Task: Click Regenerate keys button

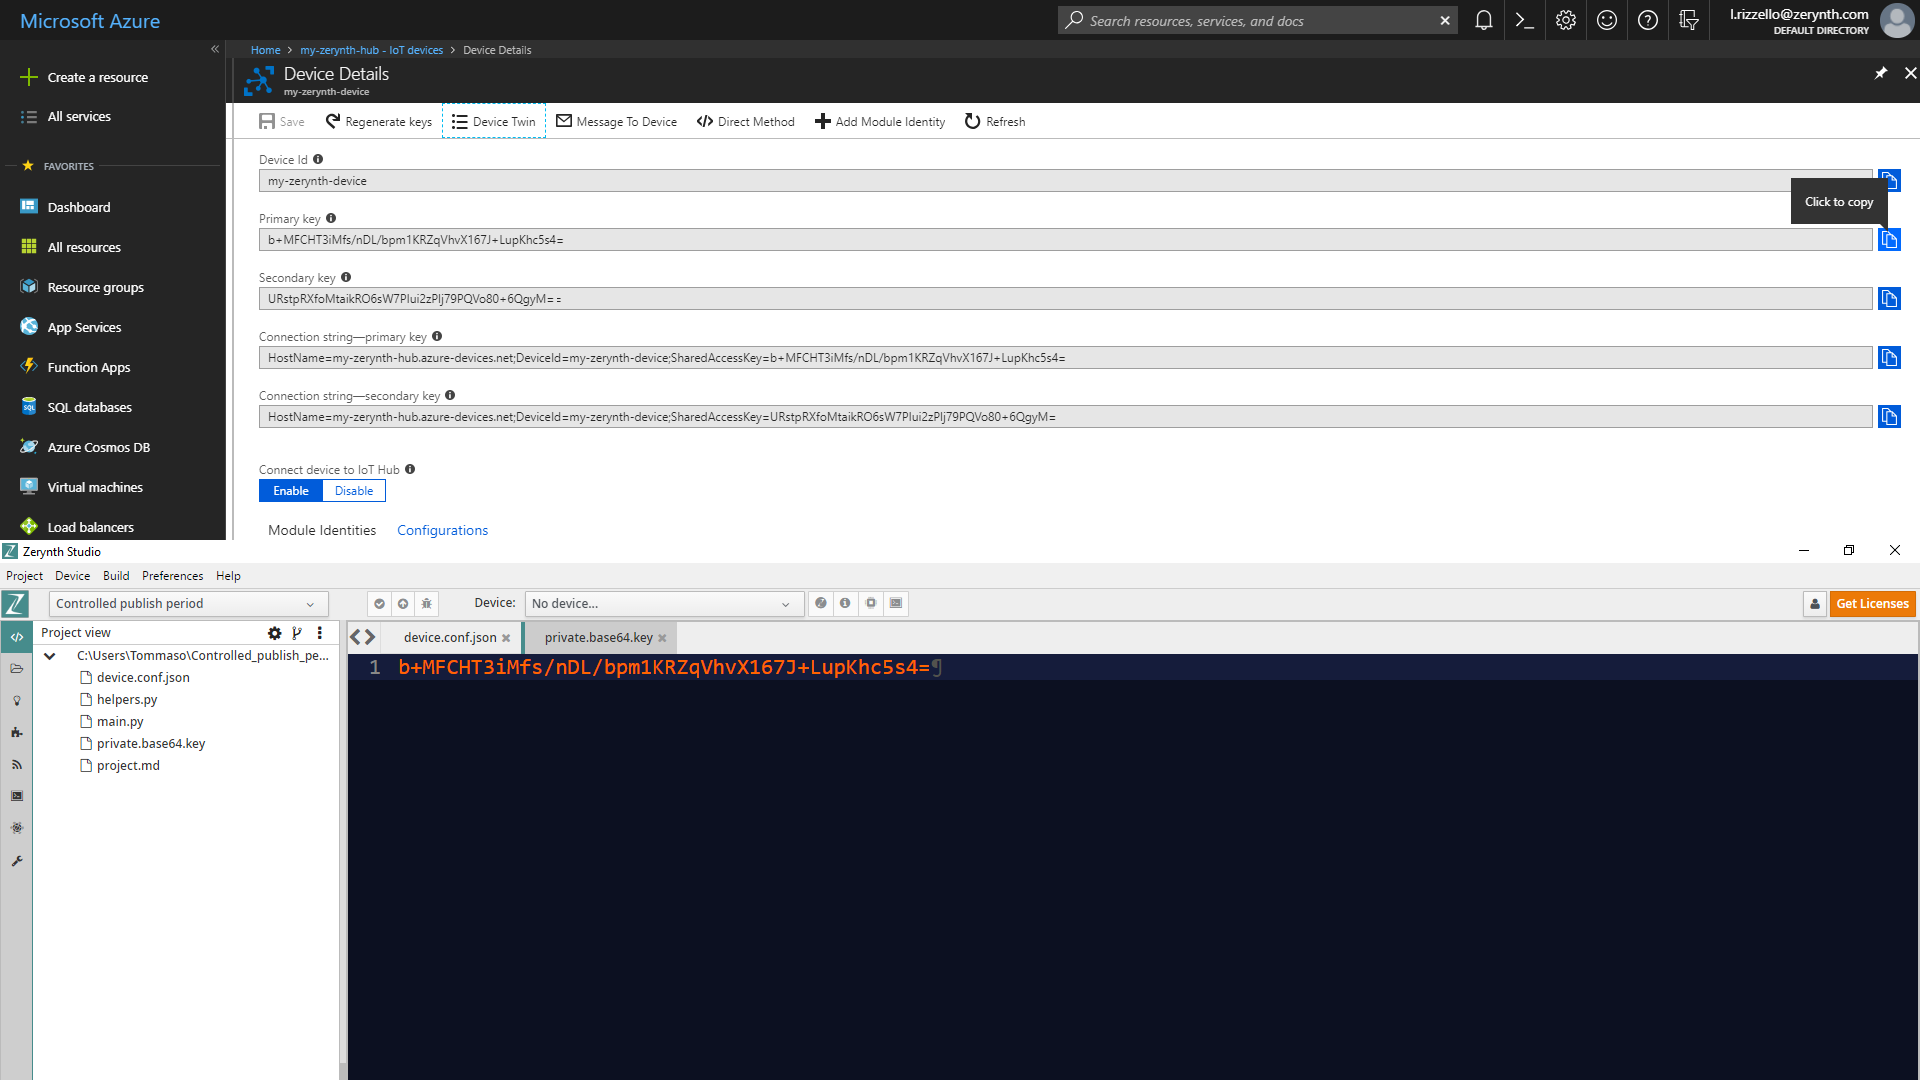Action: pyautogui.click(x=379, y=121)
